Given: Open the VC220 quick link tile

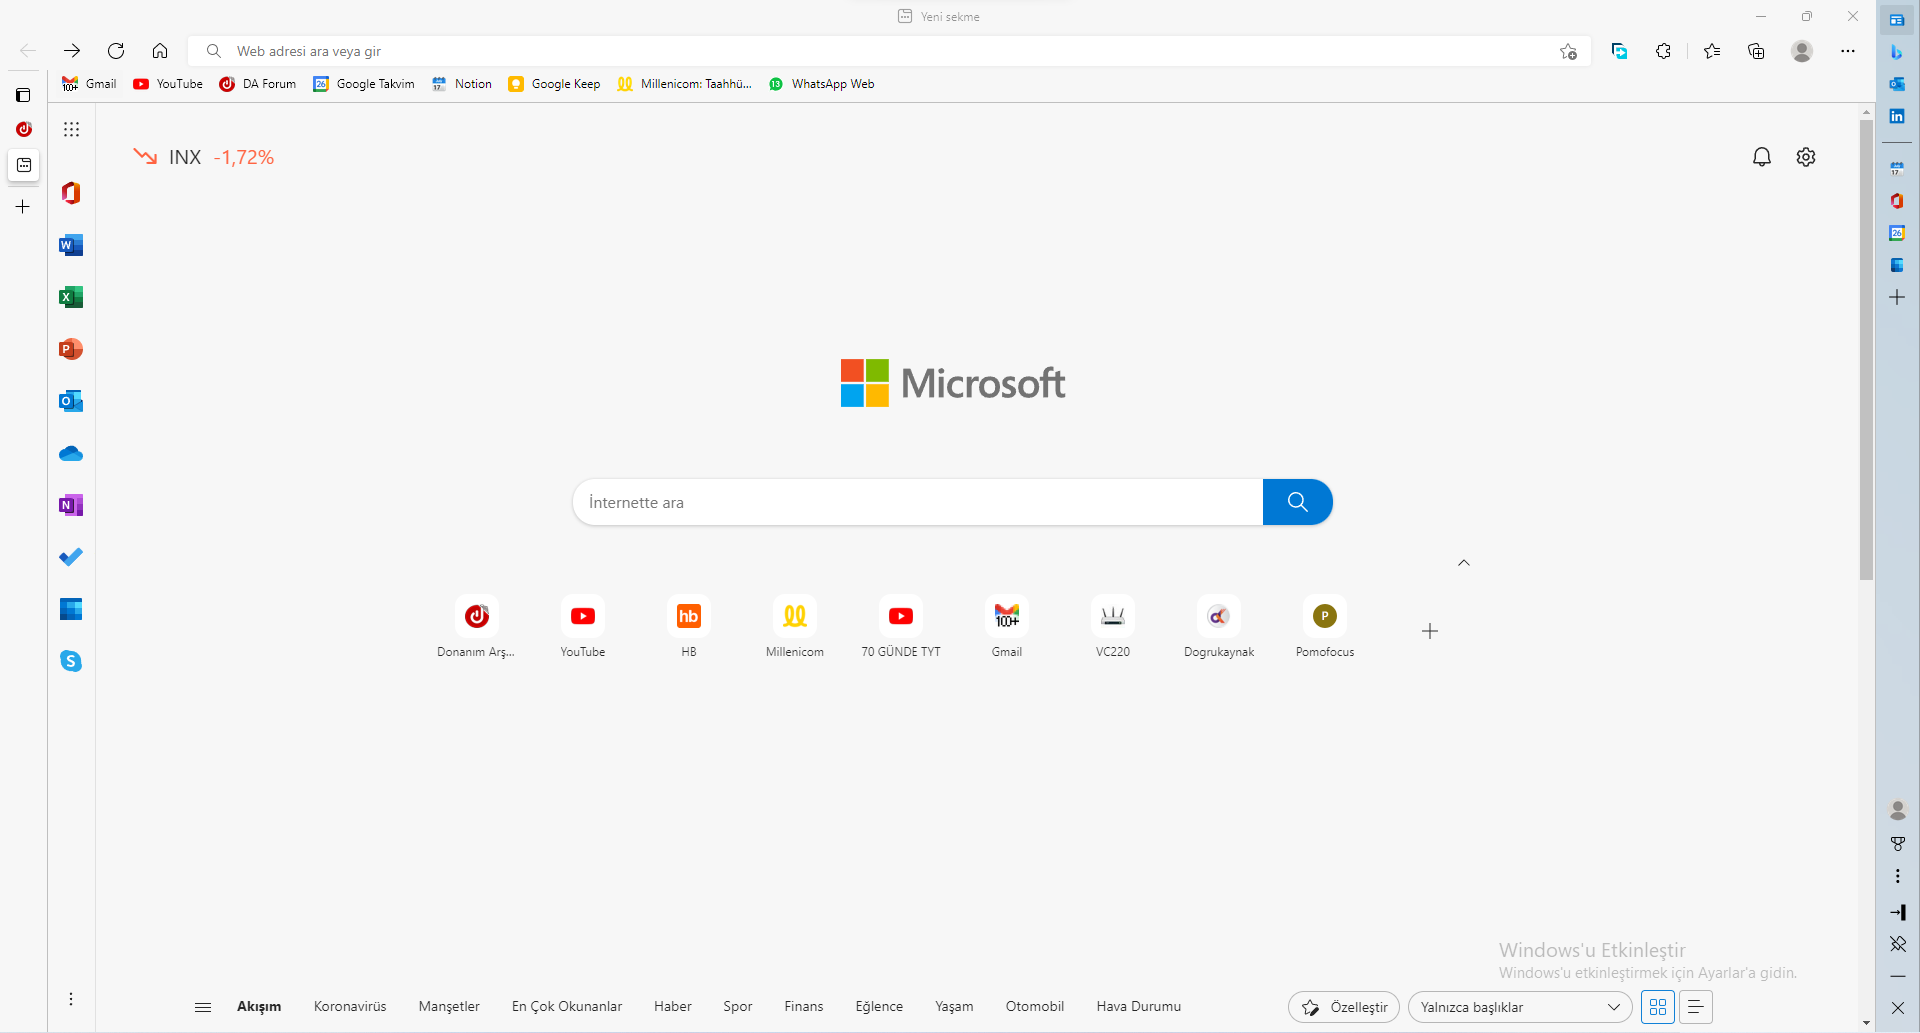Looking at the screenshot, I should coord(1113,628).
